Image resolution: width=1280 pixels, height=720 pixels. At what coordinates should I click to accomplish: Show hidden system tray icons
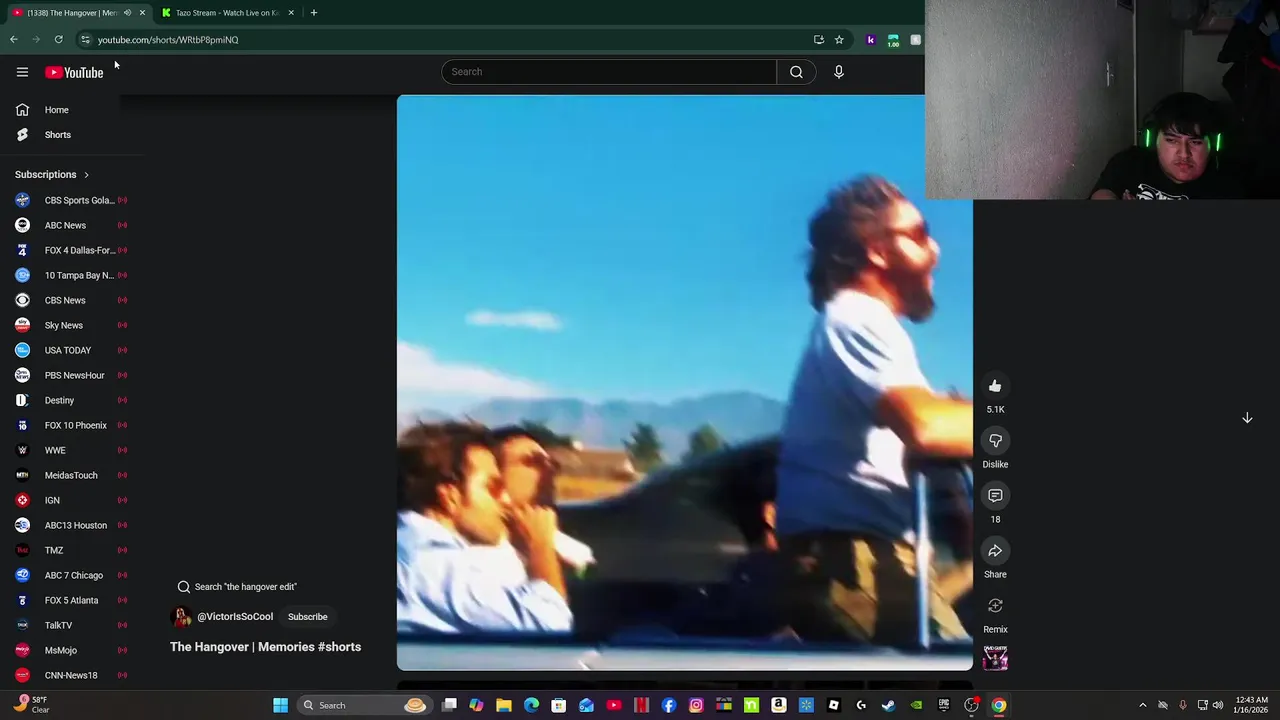[x=1143, y=705]
